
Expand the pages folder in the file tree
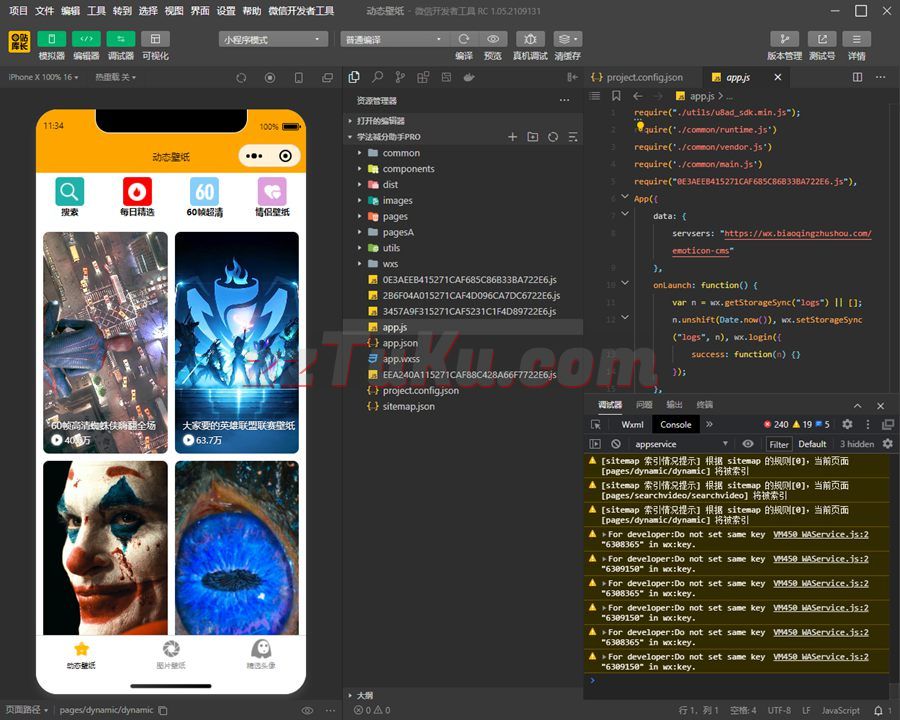click(395, 217)
